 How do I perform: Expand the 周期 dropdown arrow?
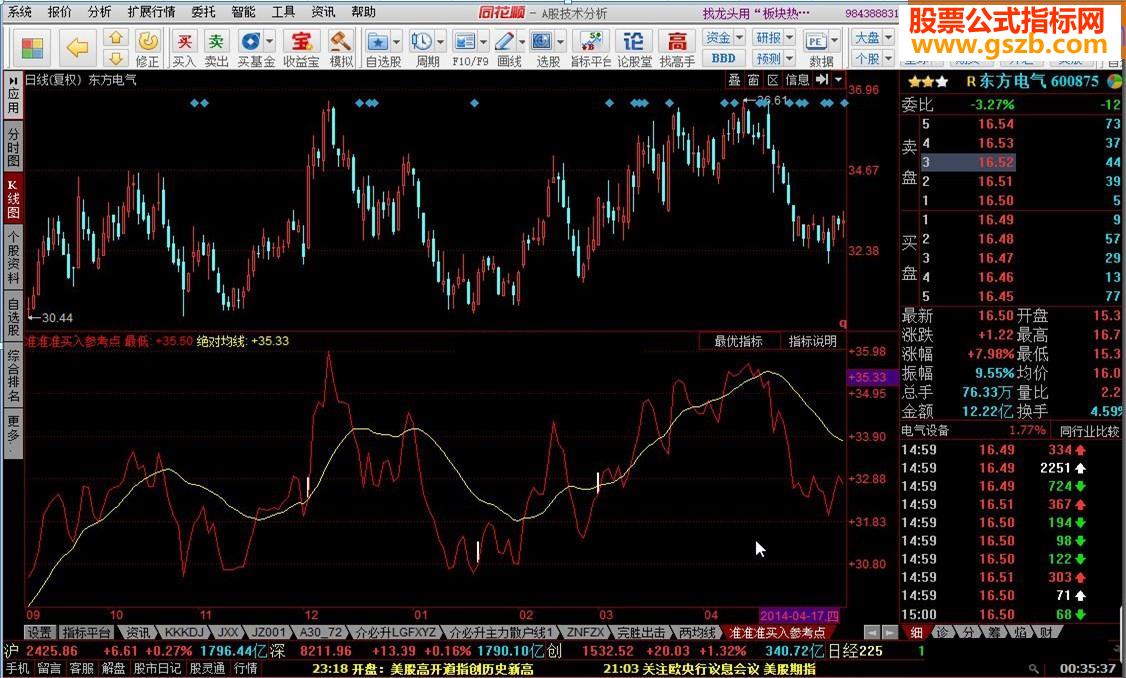tap(440, 41)
